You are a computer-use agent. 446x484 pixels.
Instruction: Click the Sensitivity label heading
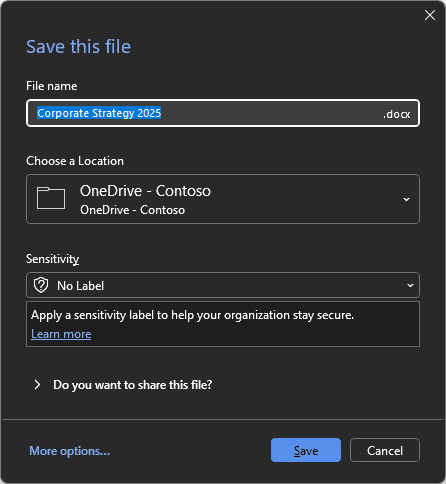tap(53, 259)
